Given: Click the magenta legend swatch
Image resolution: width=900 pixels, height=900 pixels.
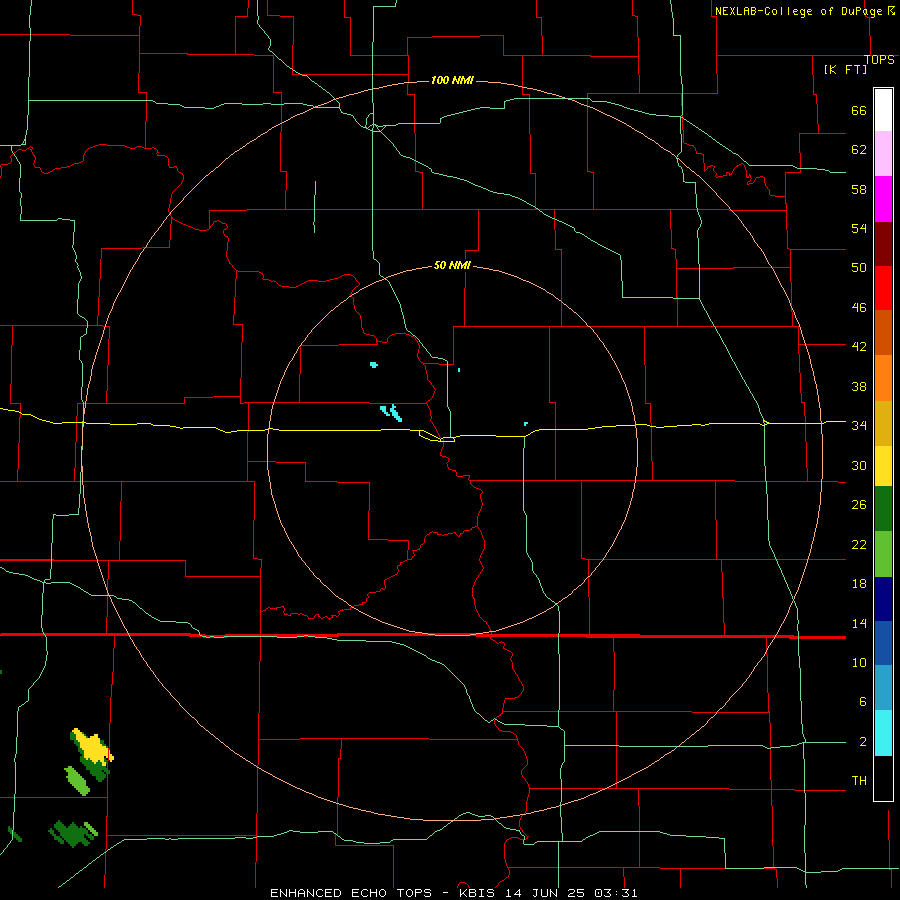Looking at the screenshot, I should [x=883, y=199].
